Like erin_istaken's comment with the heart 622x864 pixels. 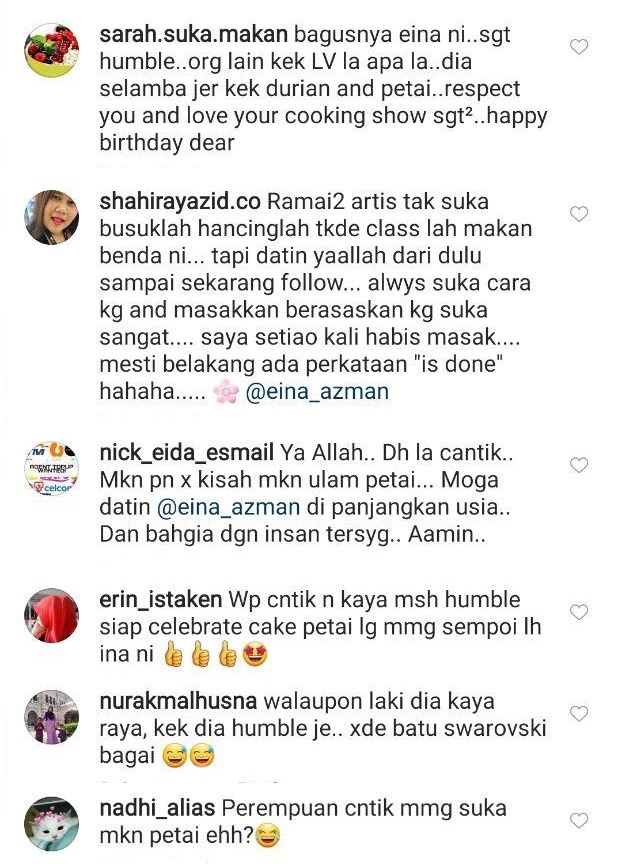[x=579, y=612]
